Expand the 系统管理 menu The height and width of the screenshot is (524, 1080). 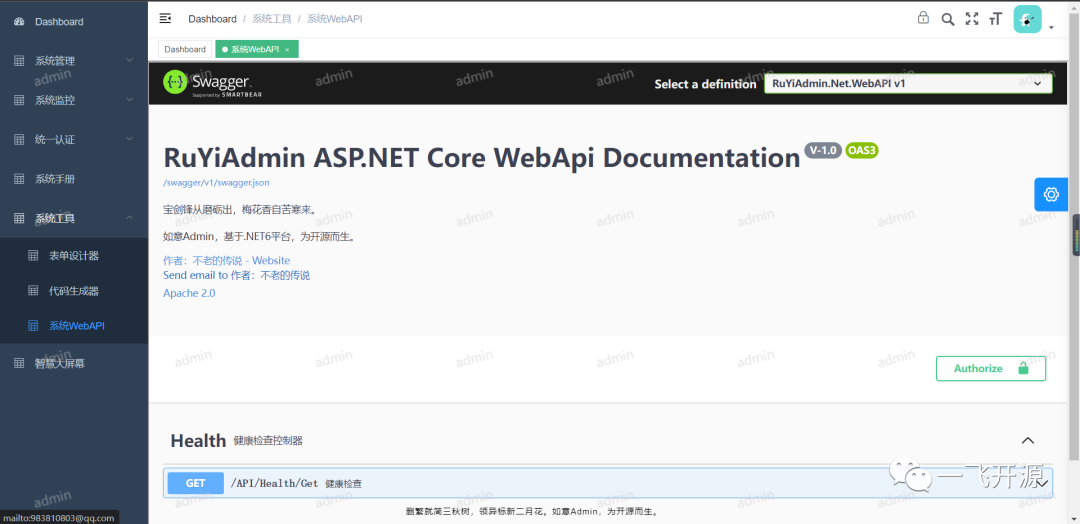[x=129, y=61]
